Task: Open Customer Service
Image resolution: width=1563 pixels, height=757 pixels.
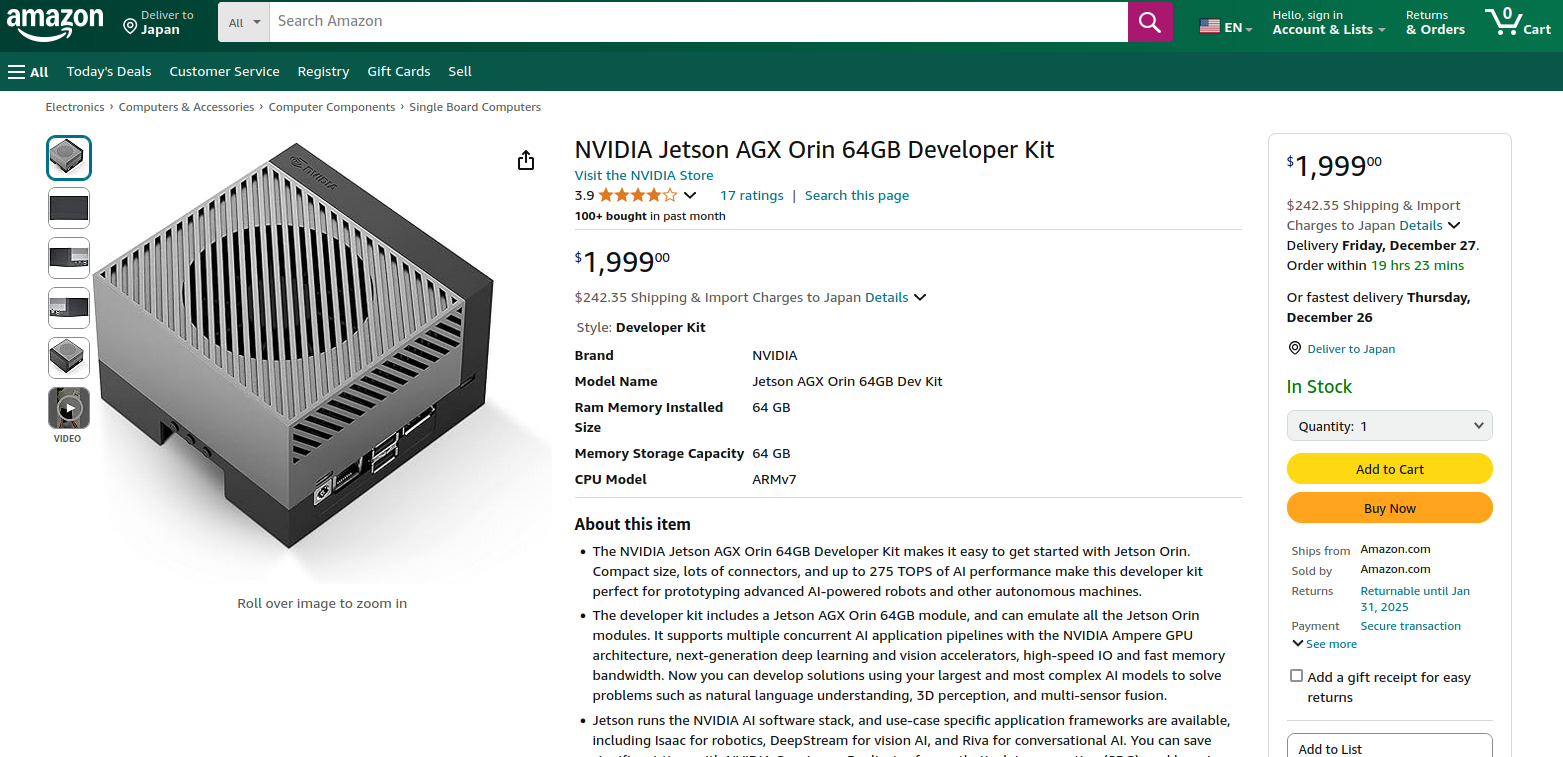Action: point(225,72)
